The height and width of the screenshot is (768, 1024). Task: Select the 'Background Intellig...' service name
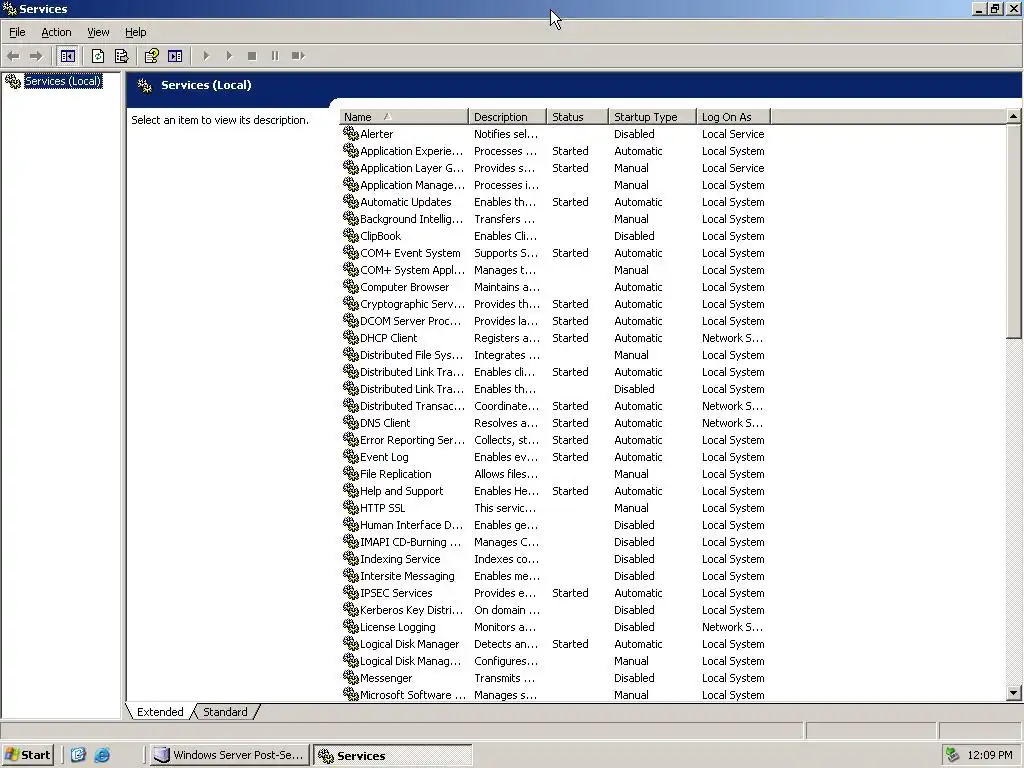411,219
